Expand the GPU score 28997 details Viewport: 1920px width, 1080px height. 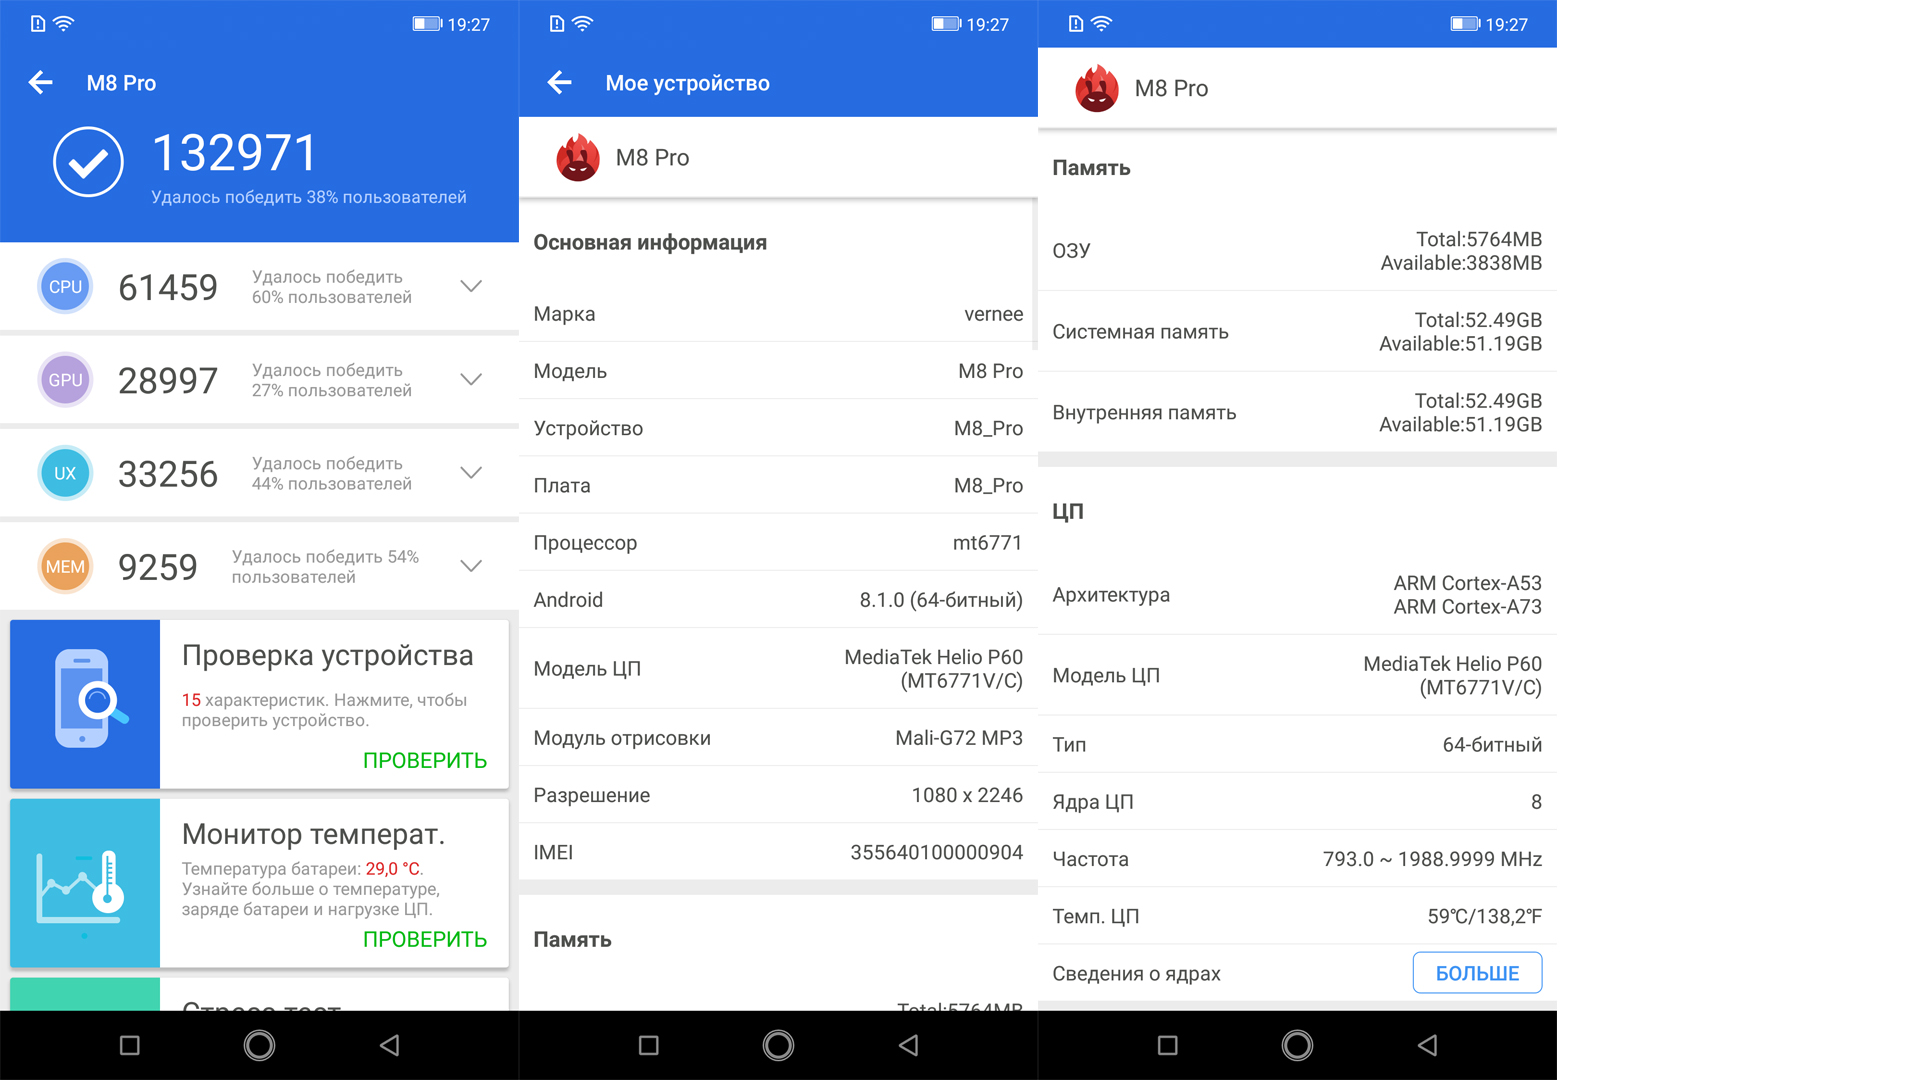[x=471, y=380]
